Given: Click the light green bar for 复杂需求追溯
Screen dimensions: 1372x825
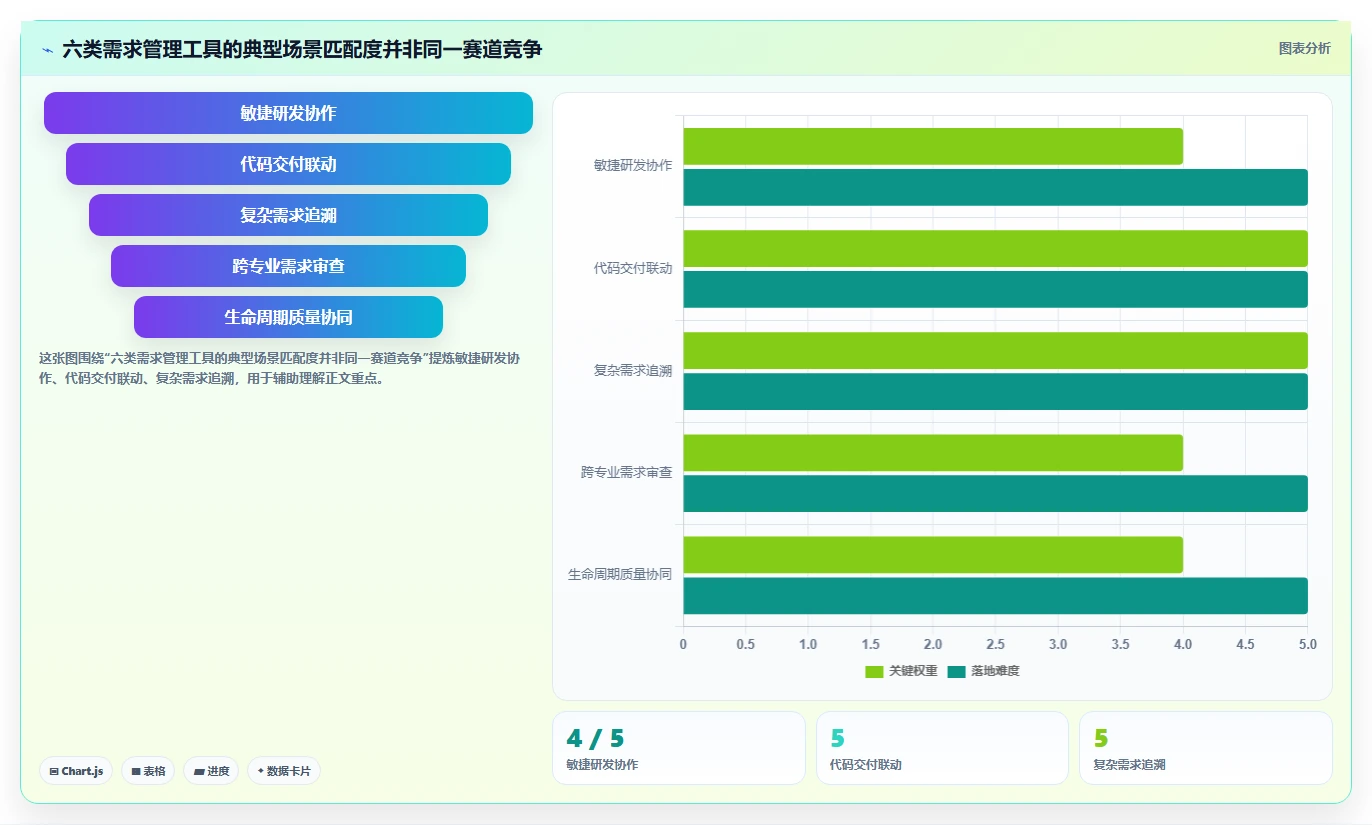Looking at the screenshot, I should (995, 350).
